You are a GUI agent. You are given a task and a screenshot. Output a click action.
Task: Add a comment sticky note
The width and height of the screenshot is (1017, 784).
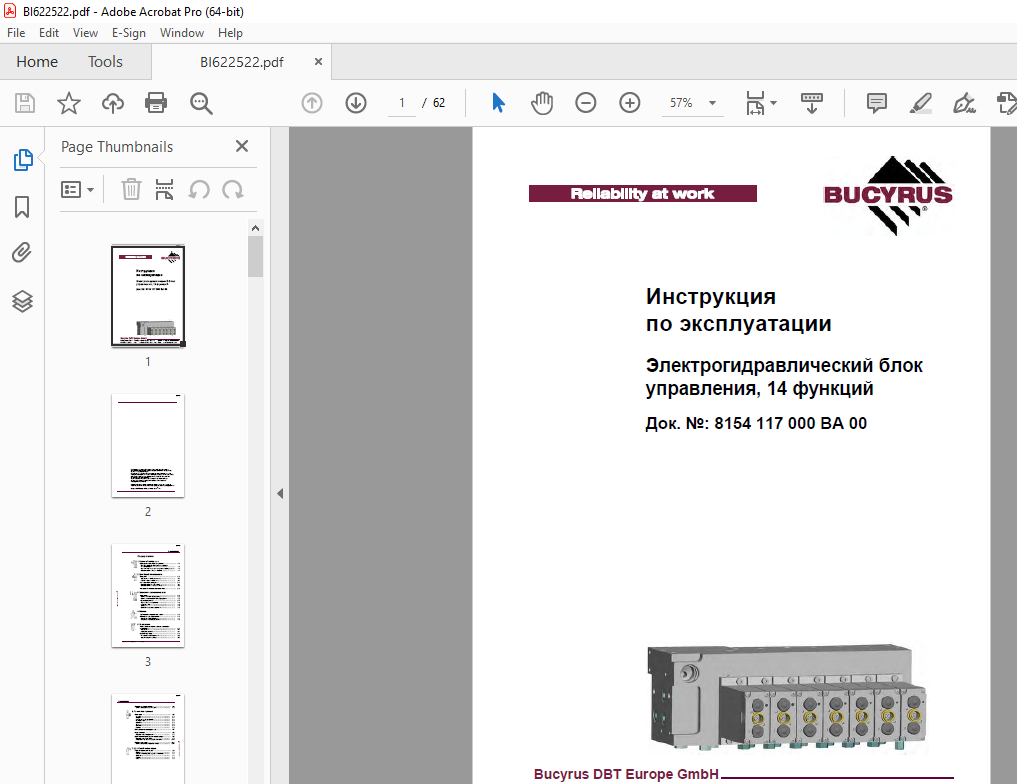pyautogui.click(x=877, y=103)
